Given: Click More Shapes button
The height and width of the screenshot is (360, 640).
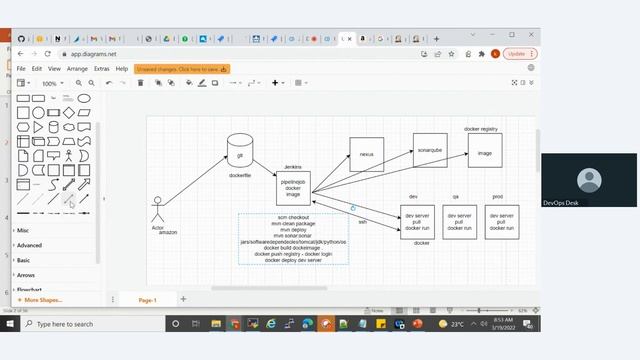Looking at the screenshot, I should point(40,300).
